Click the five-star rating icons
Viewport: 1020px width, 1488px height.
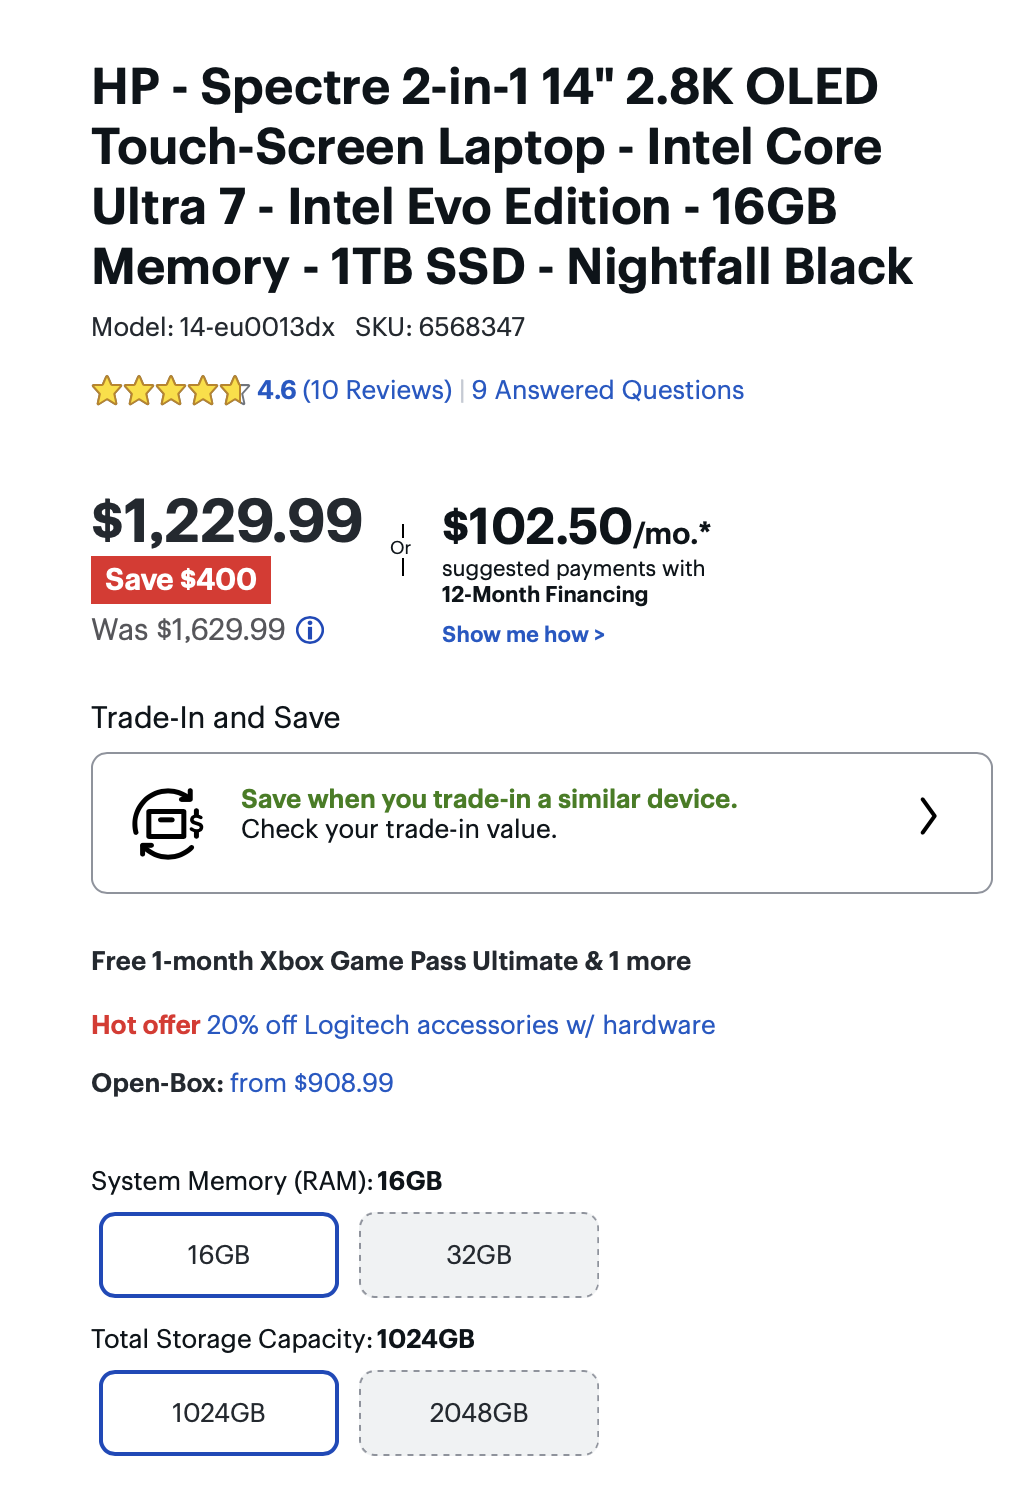click(x=170, y=390)
